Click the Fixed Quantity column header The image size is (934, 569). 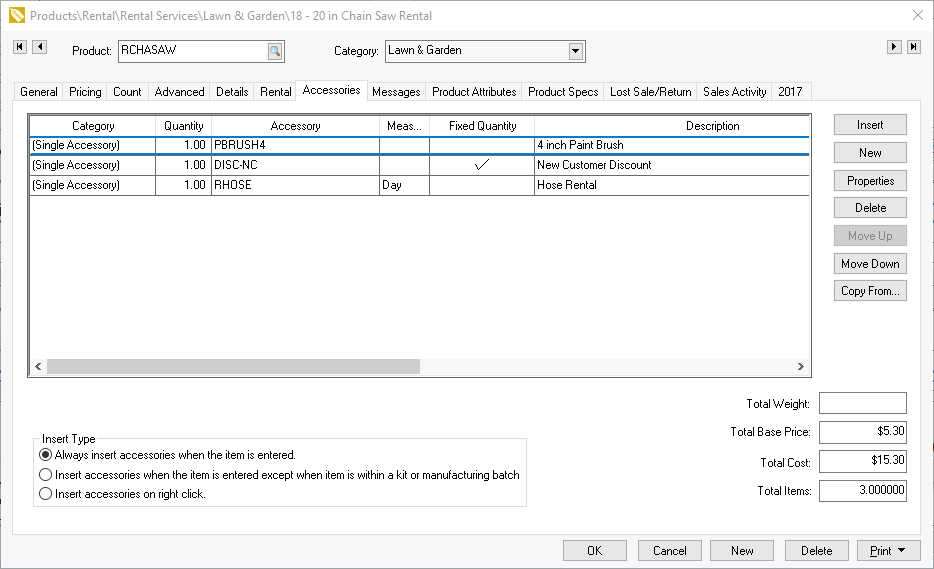click(482, 126)
